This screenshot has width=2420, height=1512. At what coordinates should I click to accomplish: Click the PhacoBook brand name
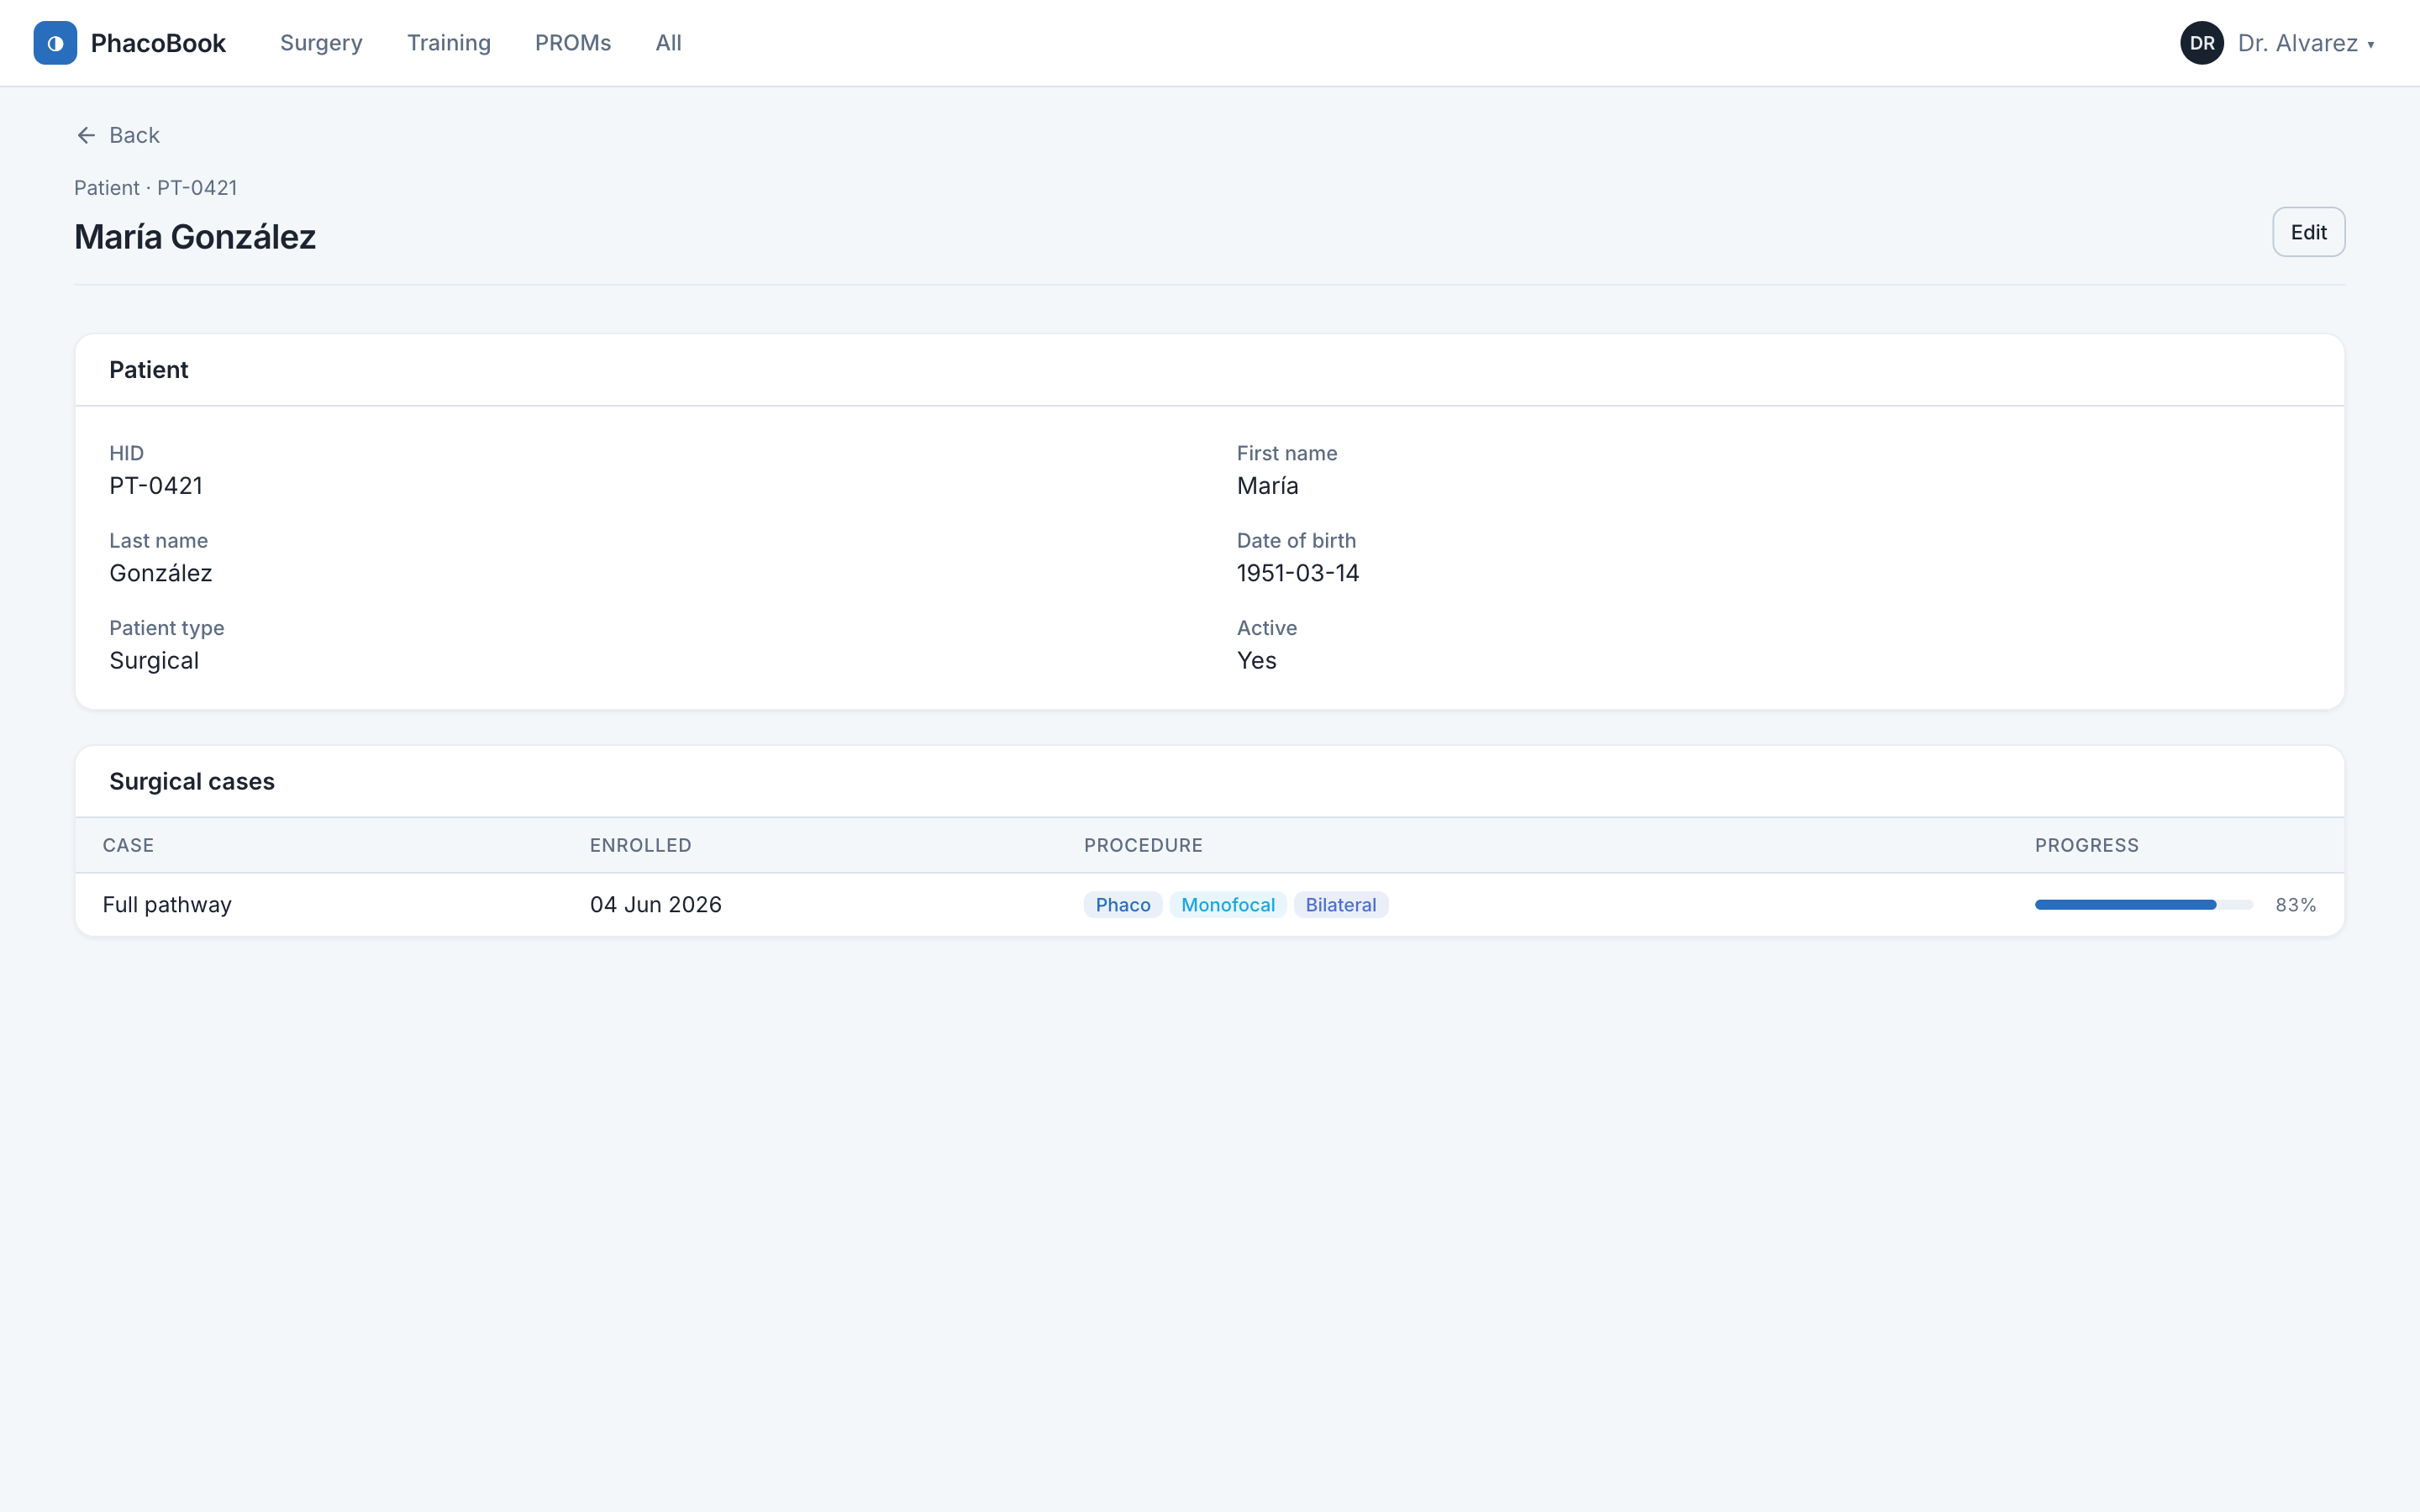click(158, 43)
